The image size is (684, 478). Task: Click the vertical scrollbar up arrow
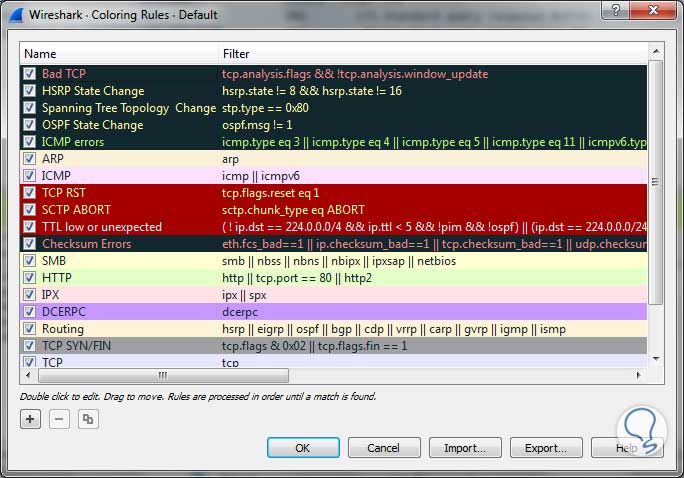(656, 51)
